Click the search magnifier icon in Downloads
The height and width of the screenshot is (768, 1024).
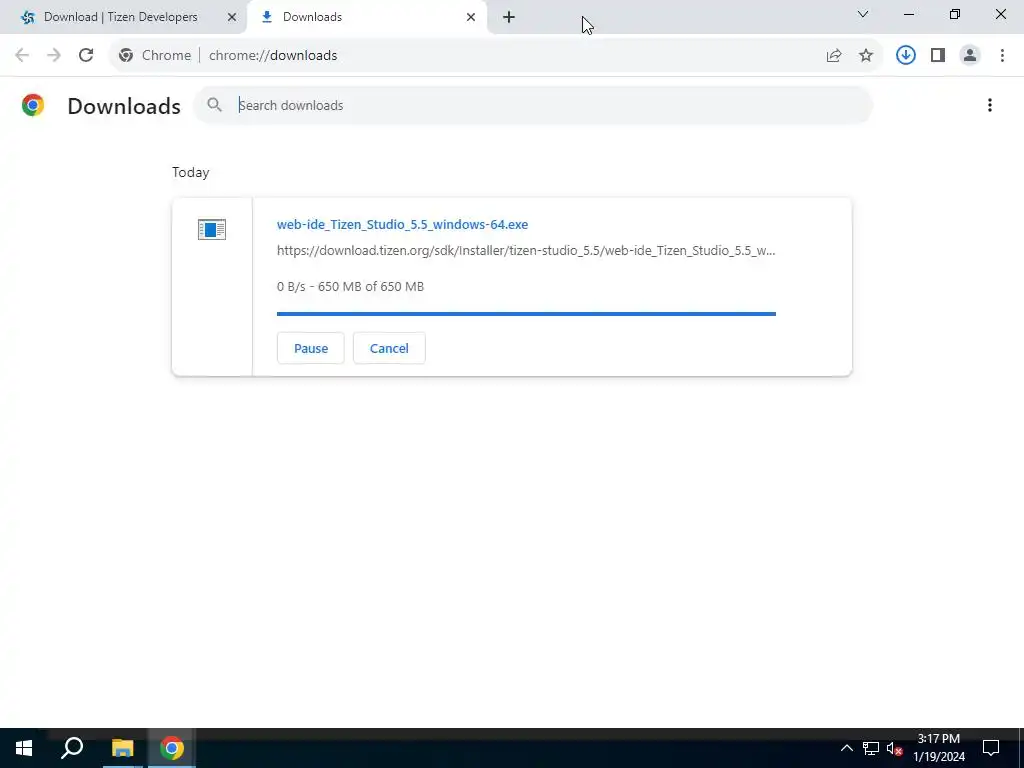click(x=214, y=105)
